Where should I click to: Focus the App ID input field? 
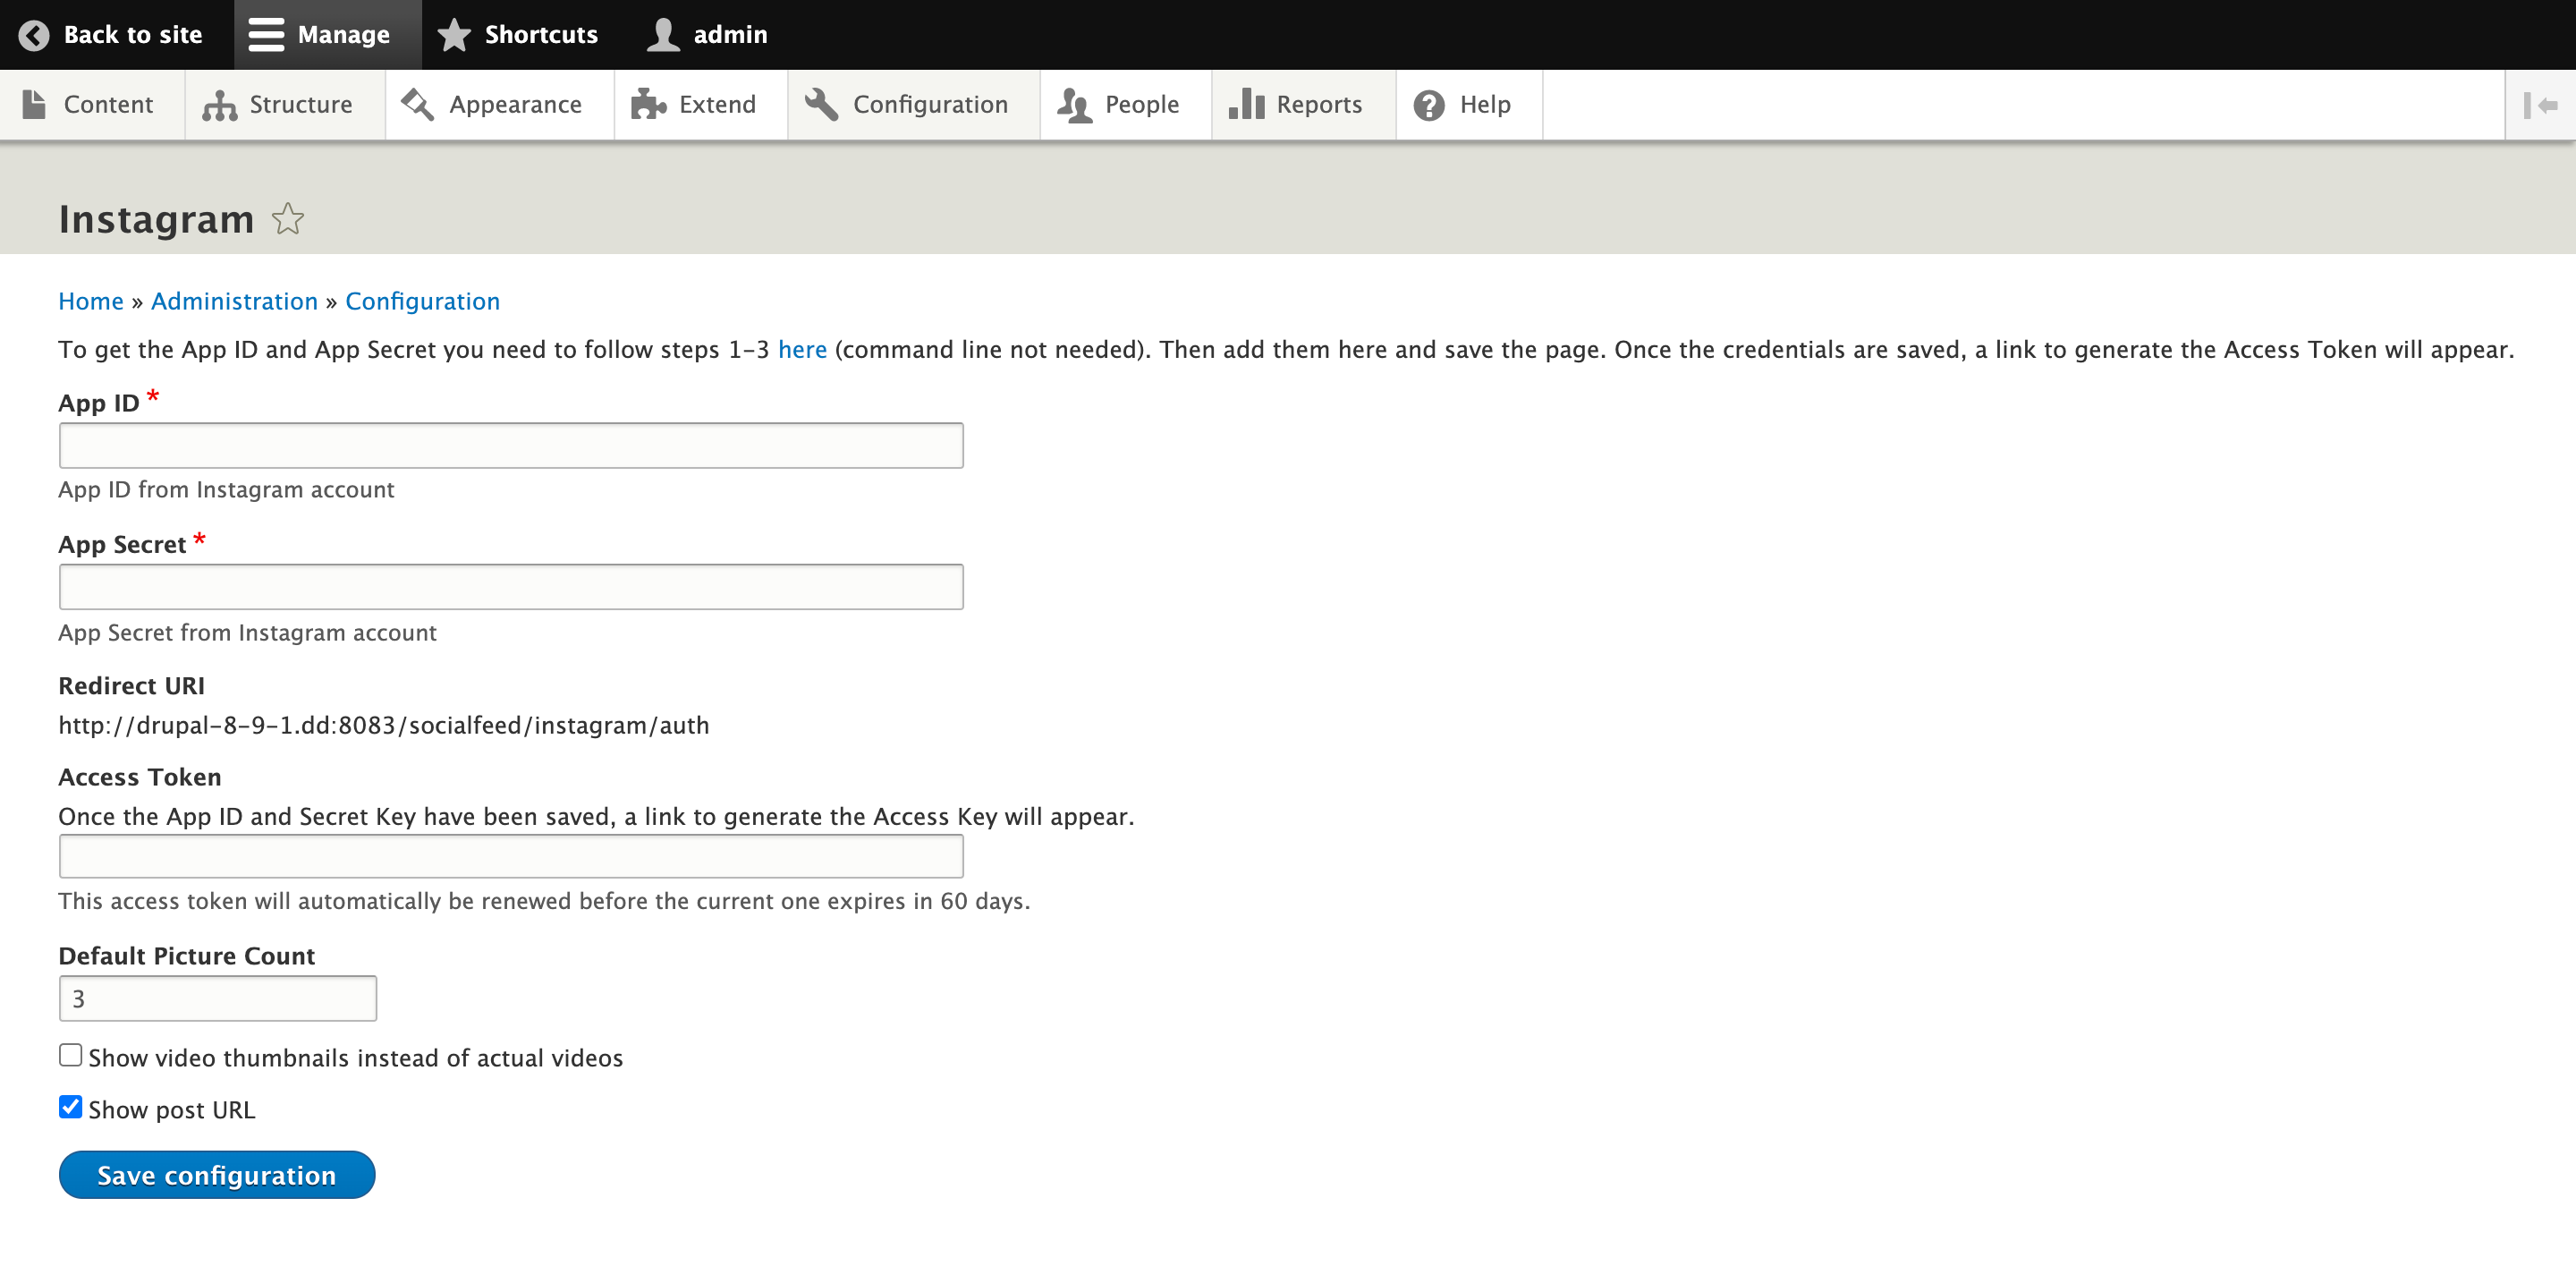coord(511,446)
